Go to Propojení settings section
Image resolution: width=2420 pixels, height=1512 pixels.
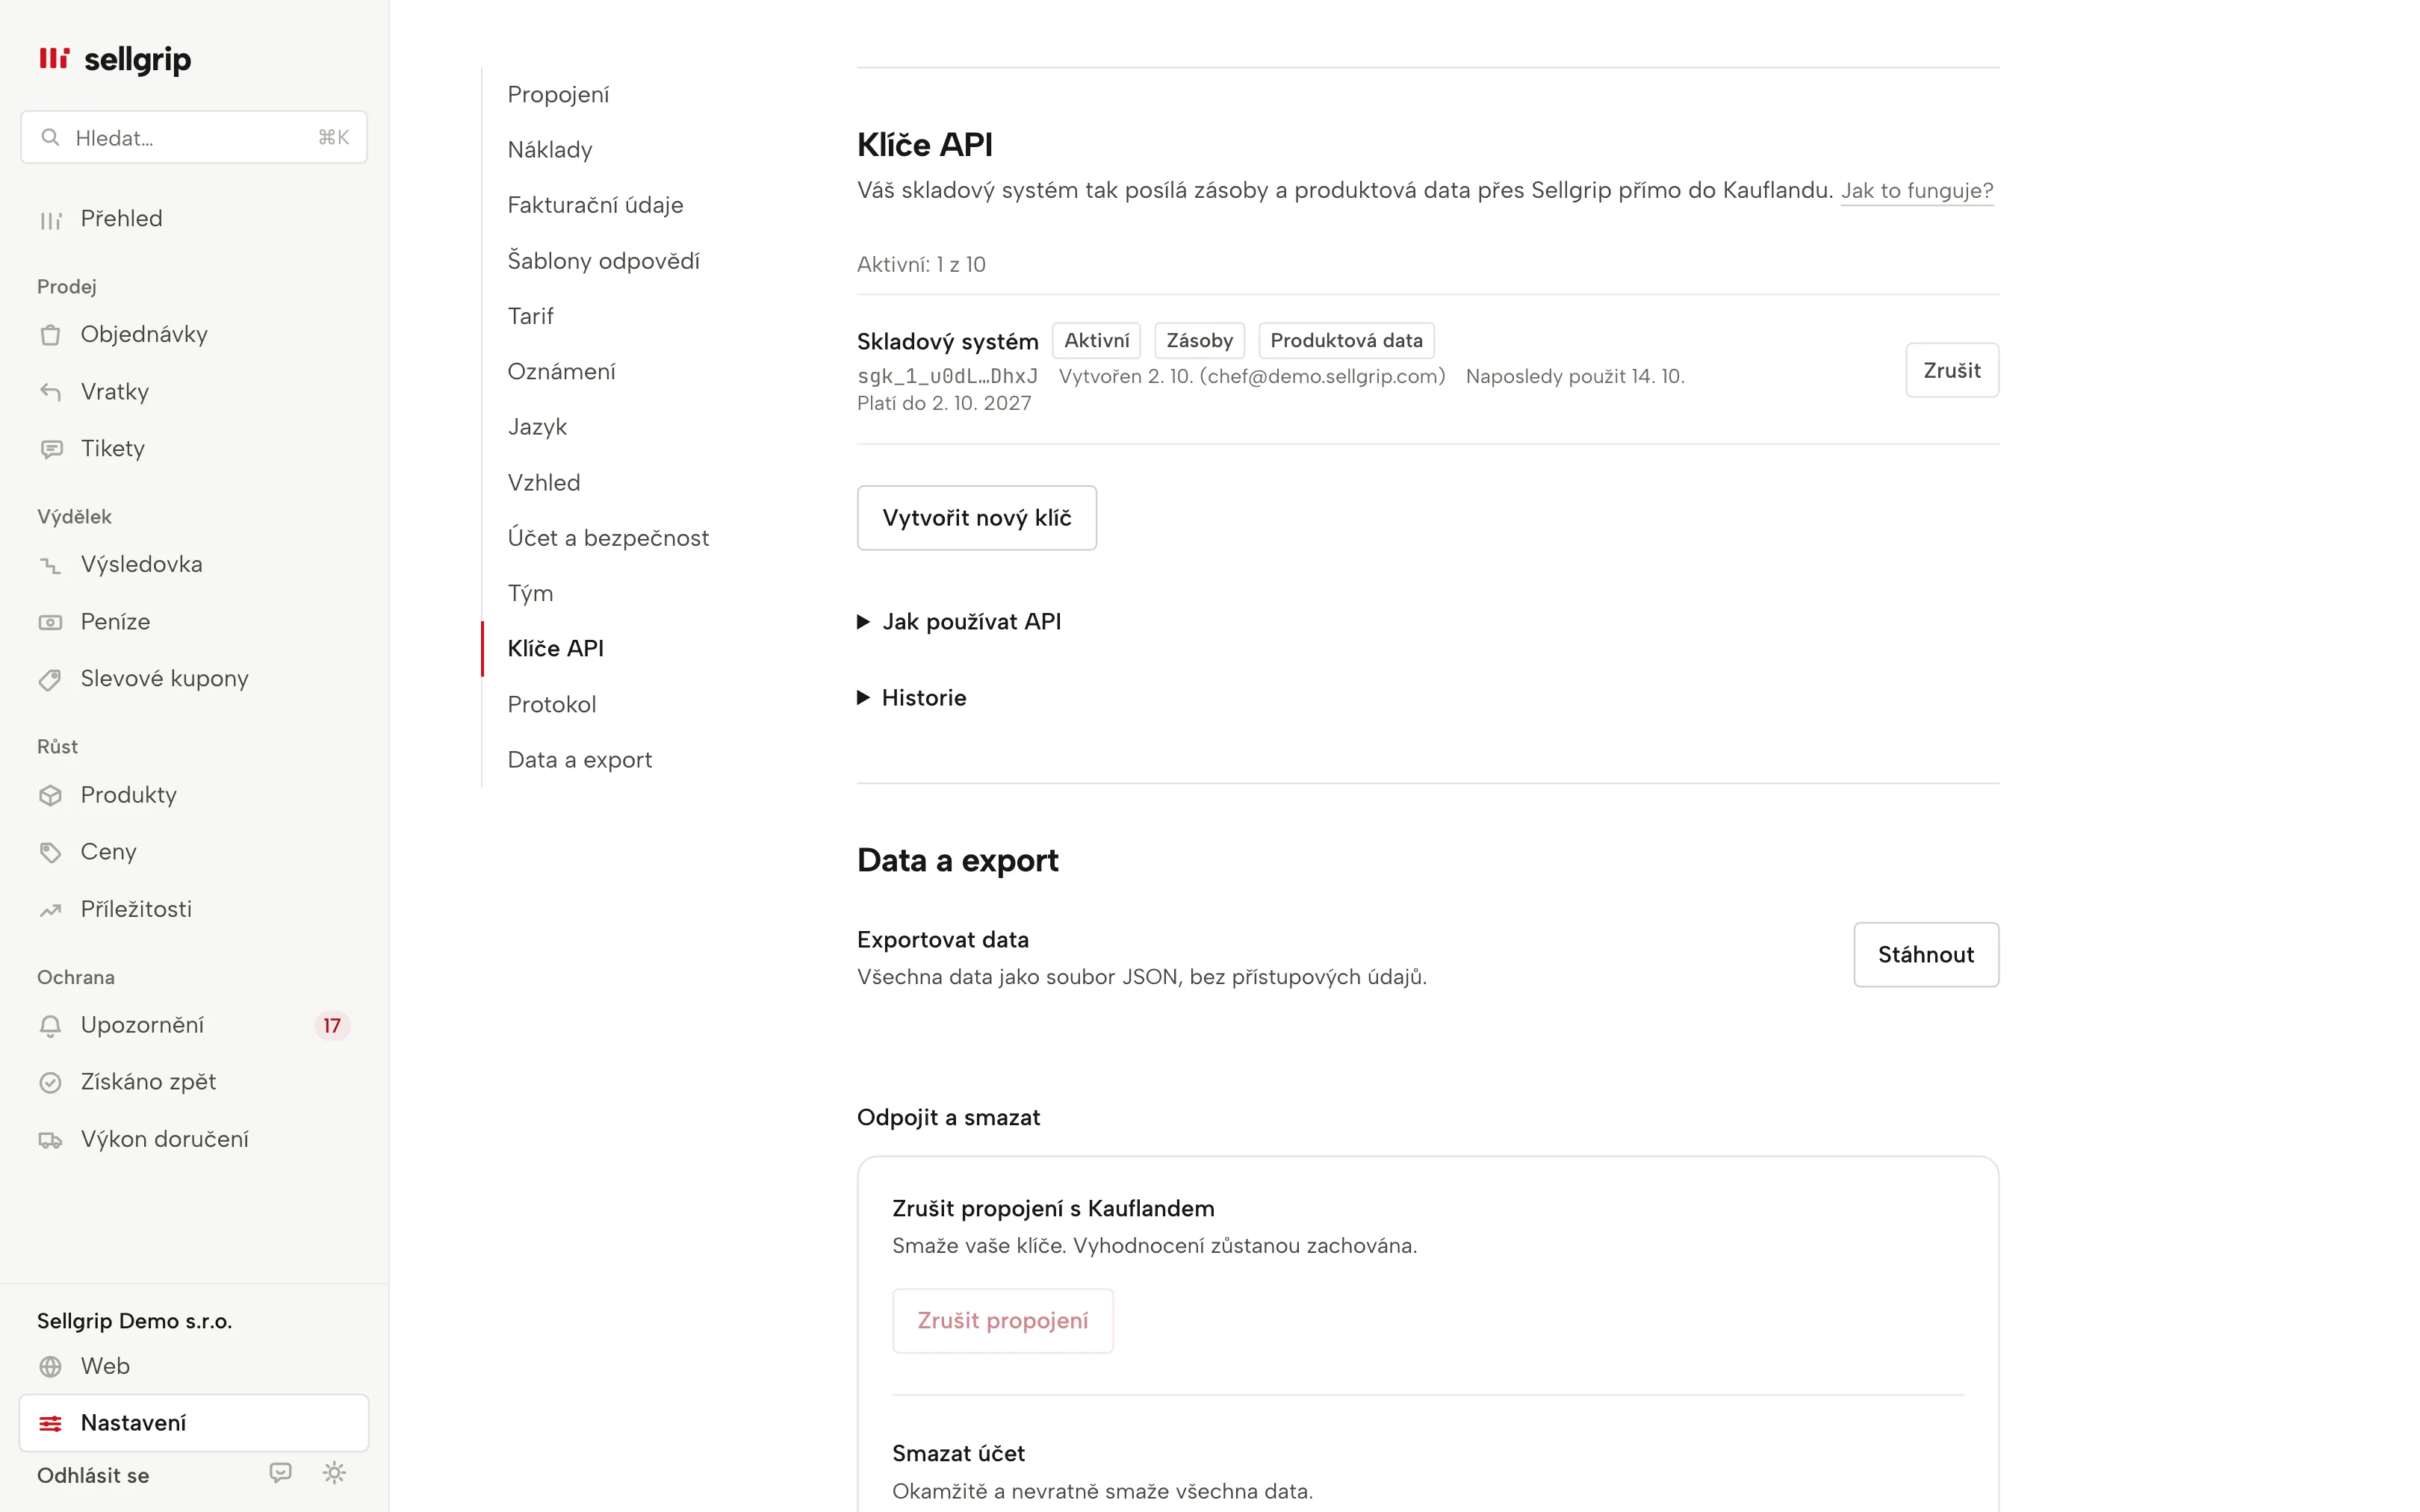click(558, 94)
